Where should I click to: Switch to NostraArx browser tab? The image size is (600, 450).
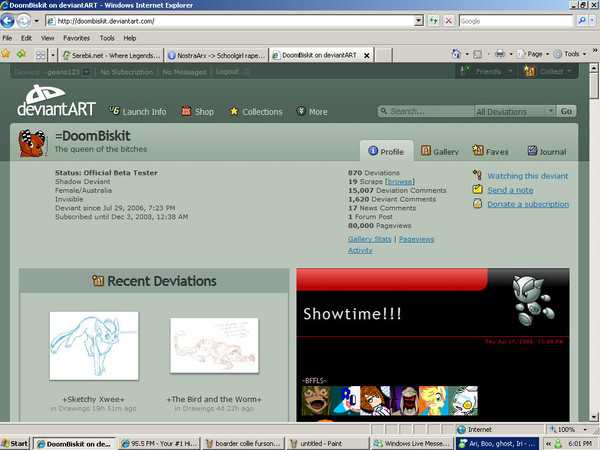point(217,55)
